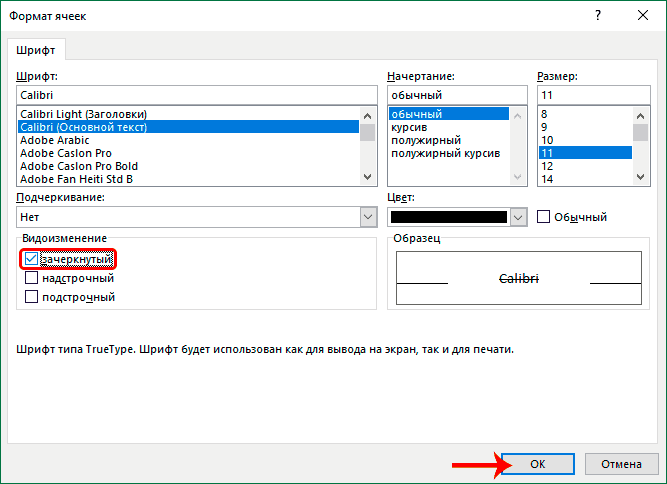Screen dimensions: 667x484
Task: Pick Adobe Caslon Pro Bold font
Action: point(188,166)
